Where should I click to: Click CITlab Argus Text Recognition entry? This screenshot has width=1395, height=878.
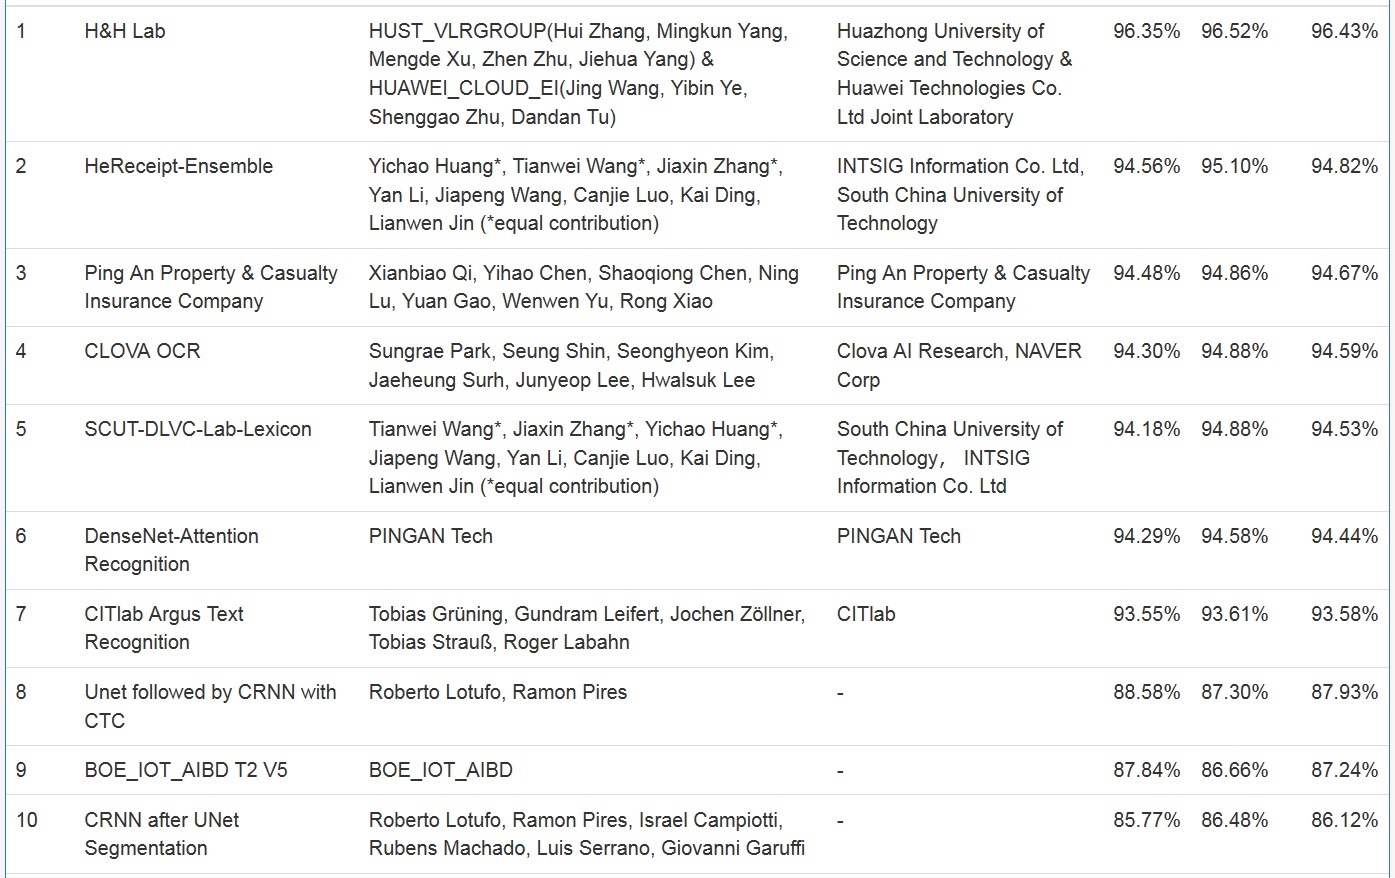164,628
